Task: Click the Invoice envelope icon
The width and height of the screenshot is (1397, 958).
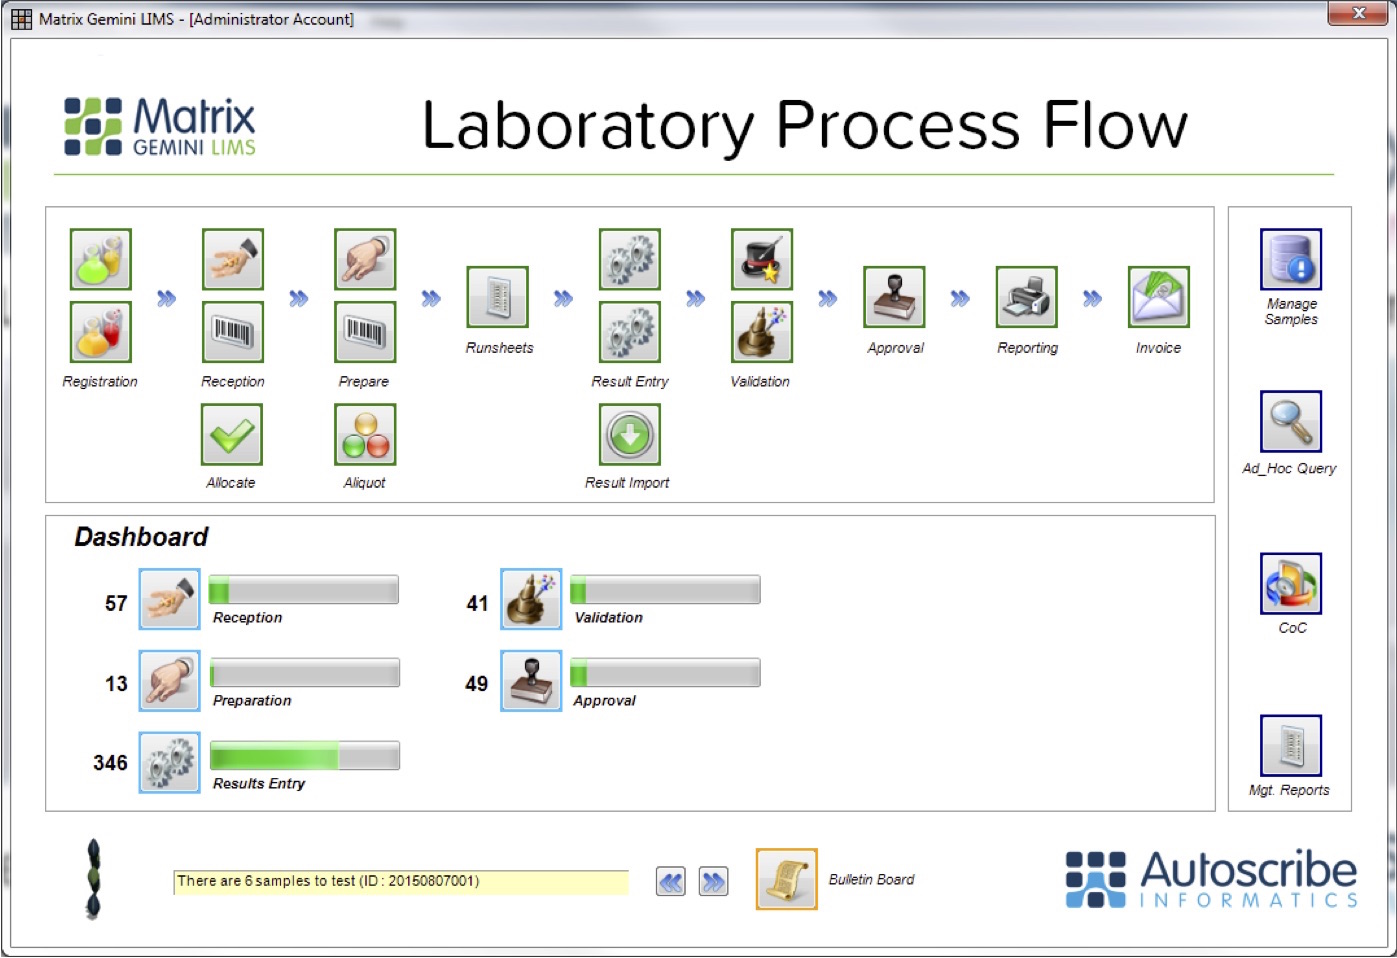Action: click(1157, 297)
